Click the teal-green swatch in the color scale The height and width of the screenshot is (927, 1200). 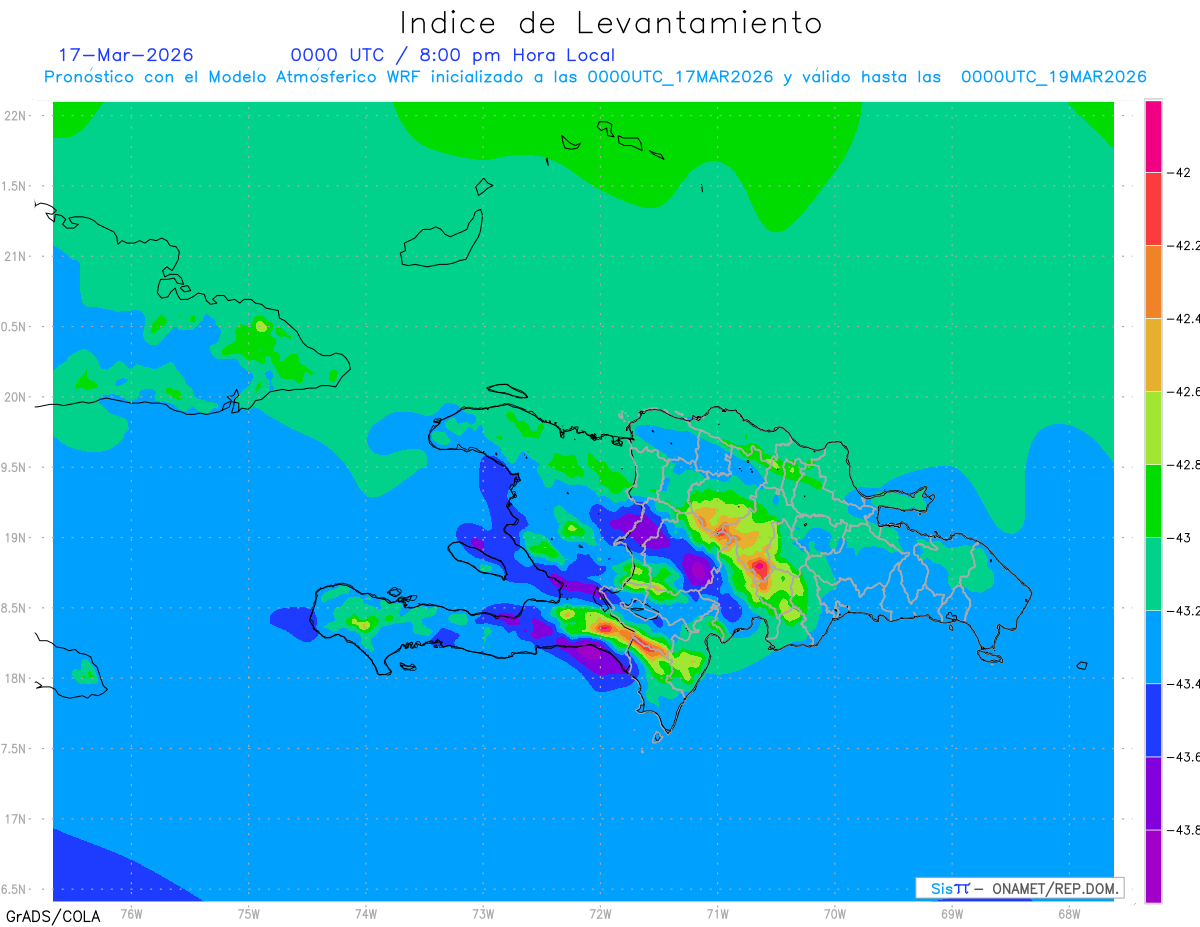pos(1153,574)
